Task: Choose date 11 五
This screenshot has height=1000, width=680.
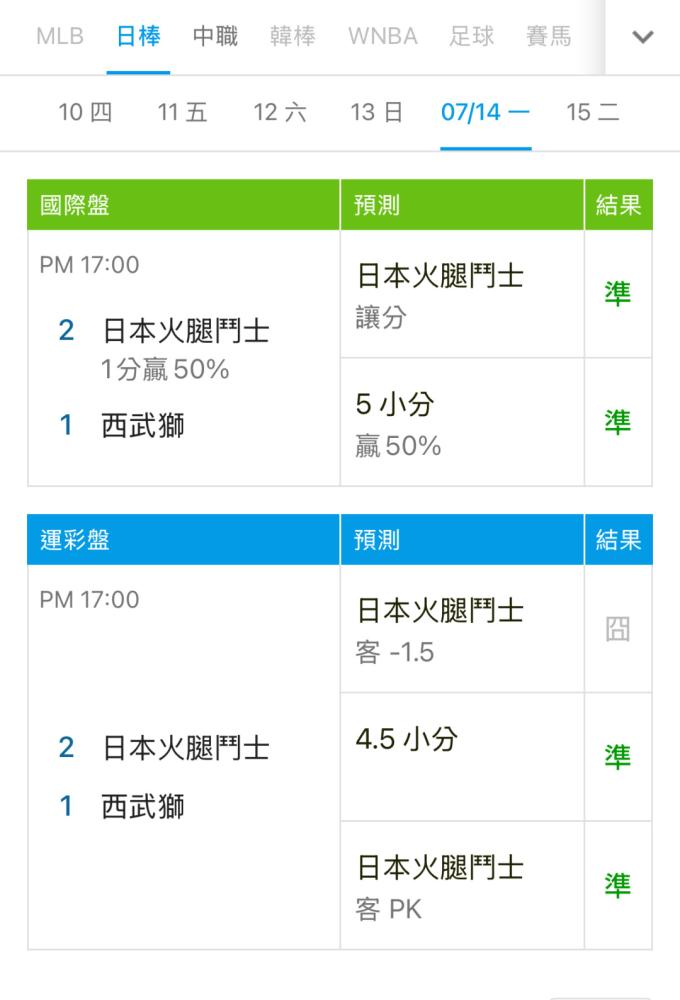Action: (x=182, y=113)
